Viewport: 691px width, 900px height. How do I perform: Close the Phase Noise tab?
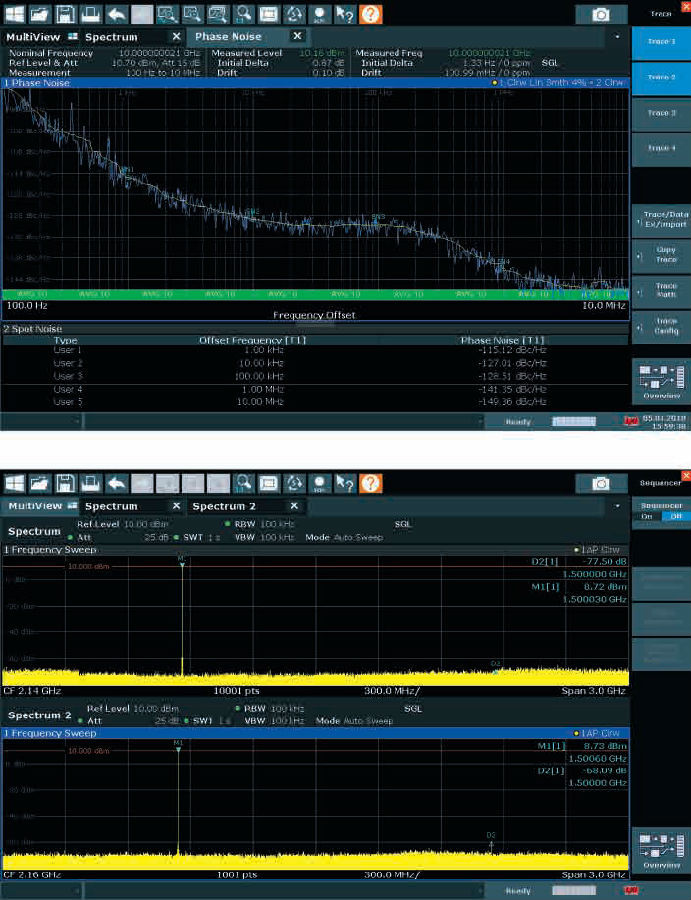coord(297,36)
